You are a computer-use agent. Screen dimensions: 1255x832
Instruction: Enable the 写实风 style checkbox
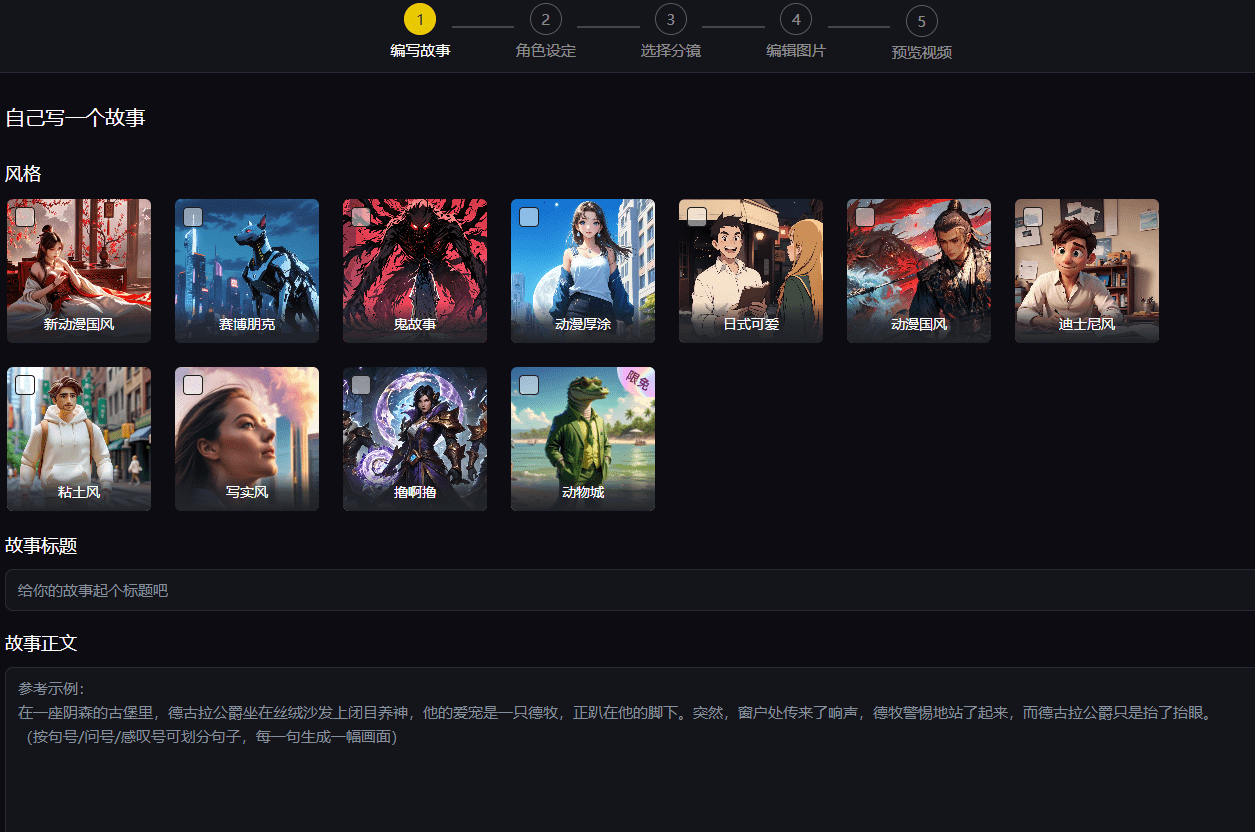coord(193,385)
